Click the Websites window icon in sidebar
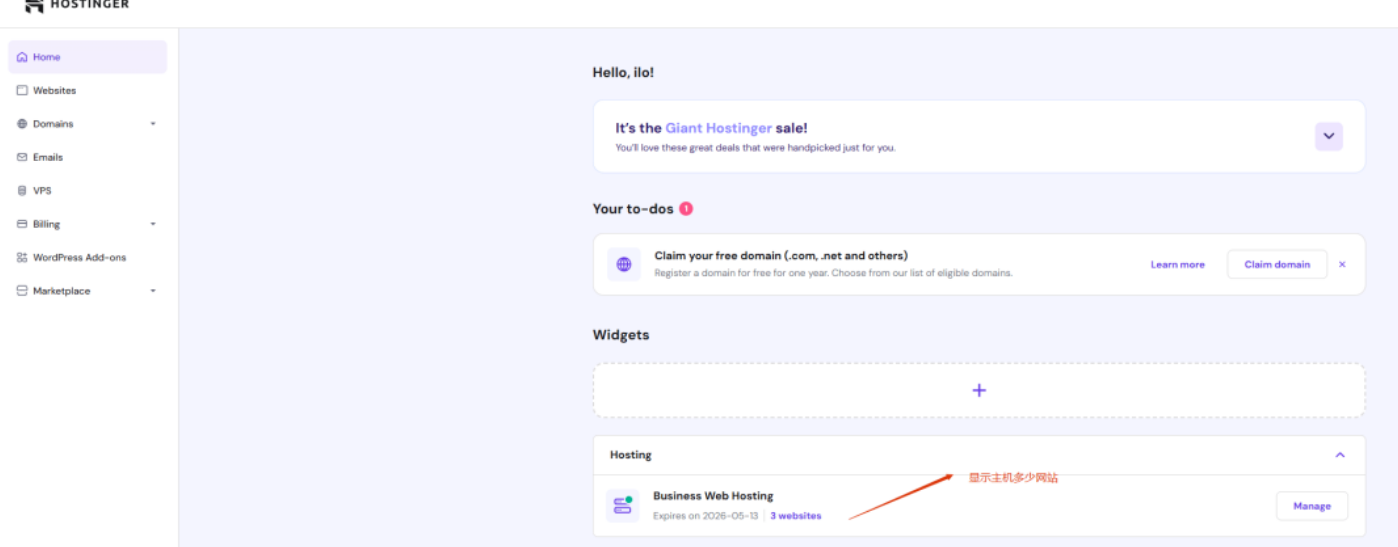Screen dimensions: 1398x547 [22, 90]
